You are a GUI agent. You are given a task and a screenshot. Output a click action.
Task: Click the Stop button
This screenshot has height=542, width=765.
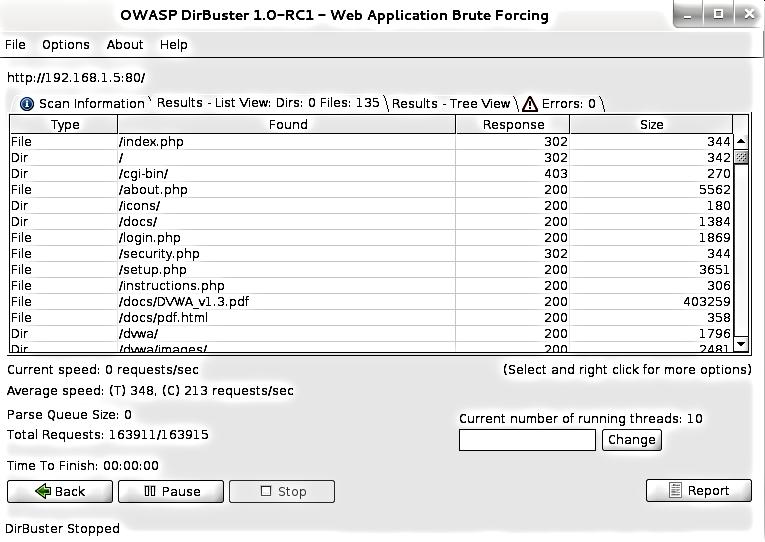click(x=282, y=491)
